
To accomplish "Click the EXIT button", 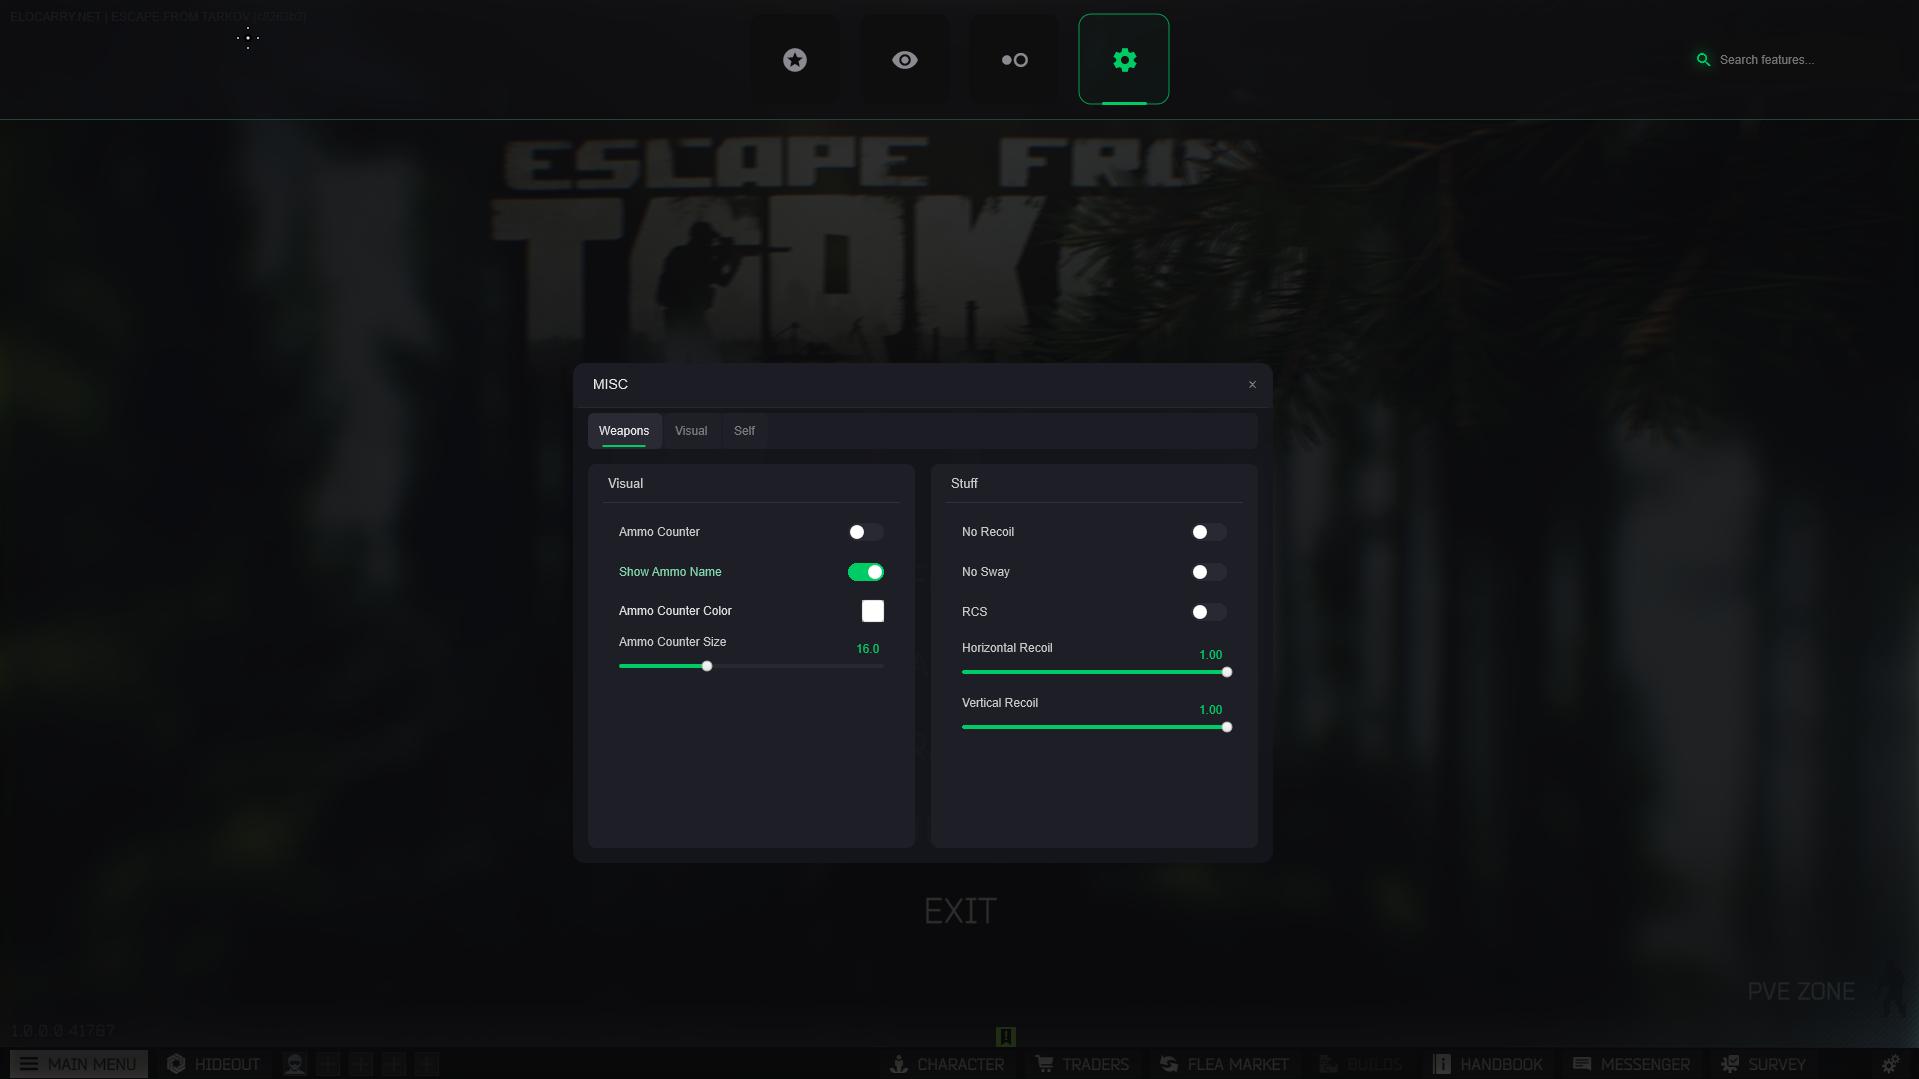I will pyautogui.click(x=960, y=911).
